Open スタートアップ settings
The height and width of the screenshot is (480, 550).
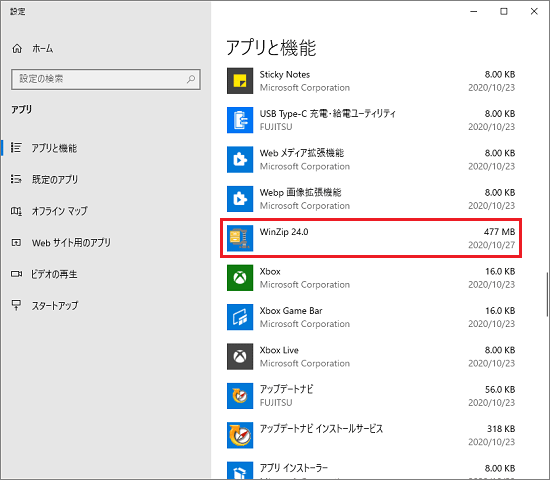[x=55, y=306]
